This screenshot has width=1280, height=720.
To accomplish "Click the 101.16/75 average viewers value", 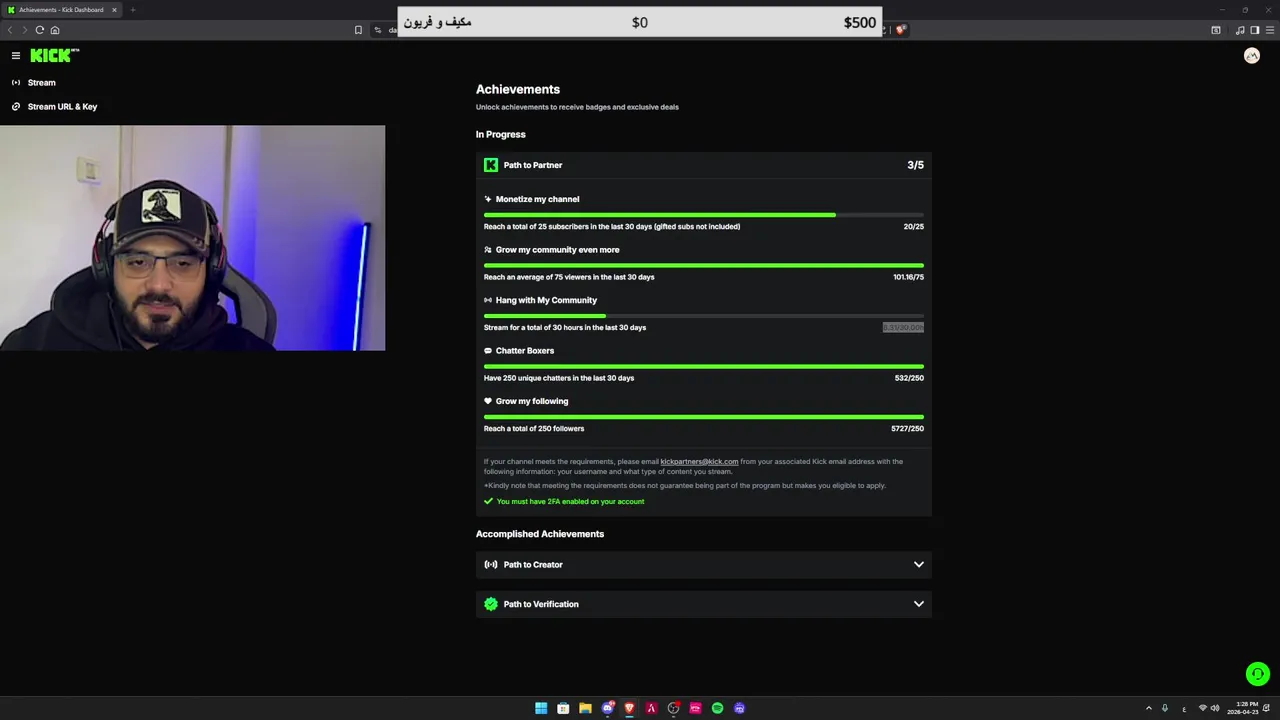I will [908, 277].
